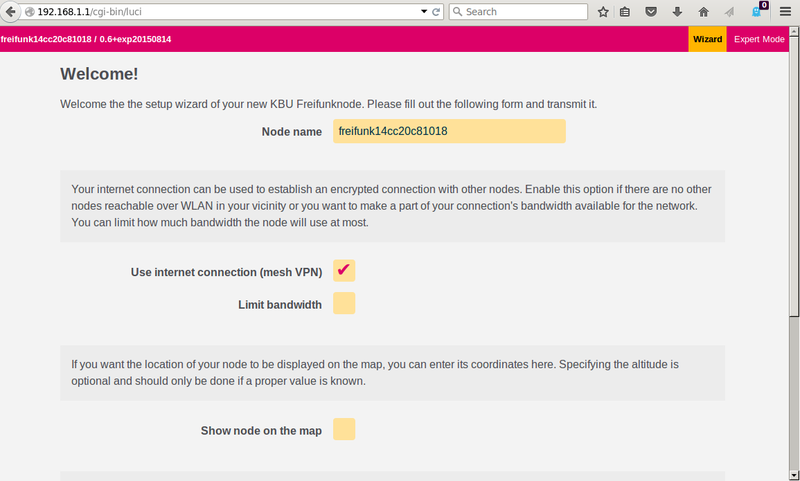Open the downloads arrow icon
This screenshot has width=800, height=481.
pyautogui.click(x=677, y=12)
